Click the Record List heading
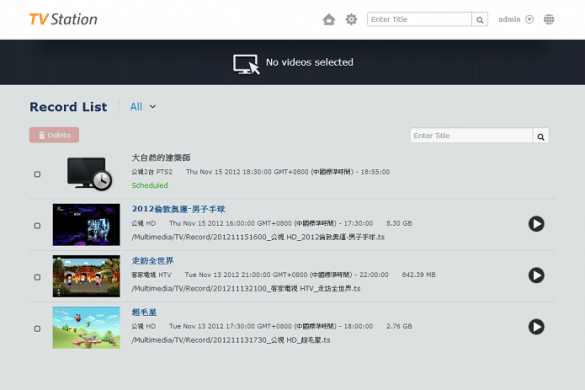Viewport: 585px width, 390px height. 68,107
